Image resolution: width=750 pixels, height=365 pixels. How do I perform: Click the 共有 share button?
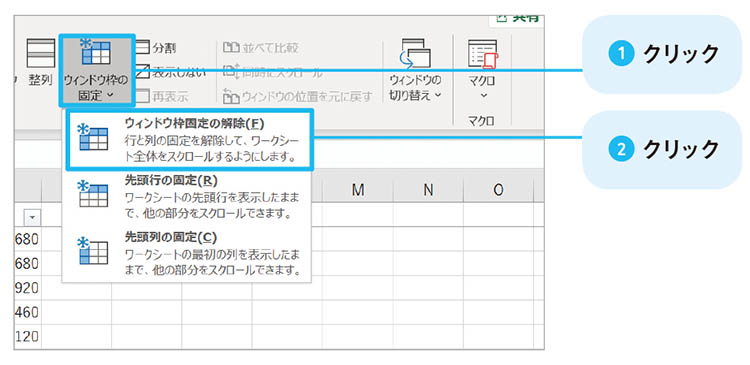click(x=518, y=18)
